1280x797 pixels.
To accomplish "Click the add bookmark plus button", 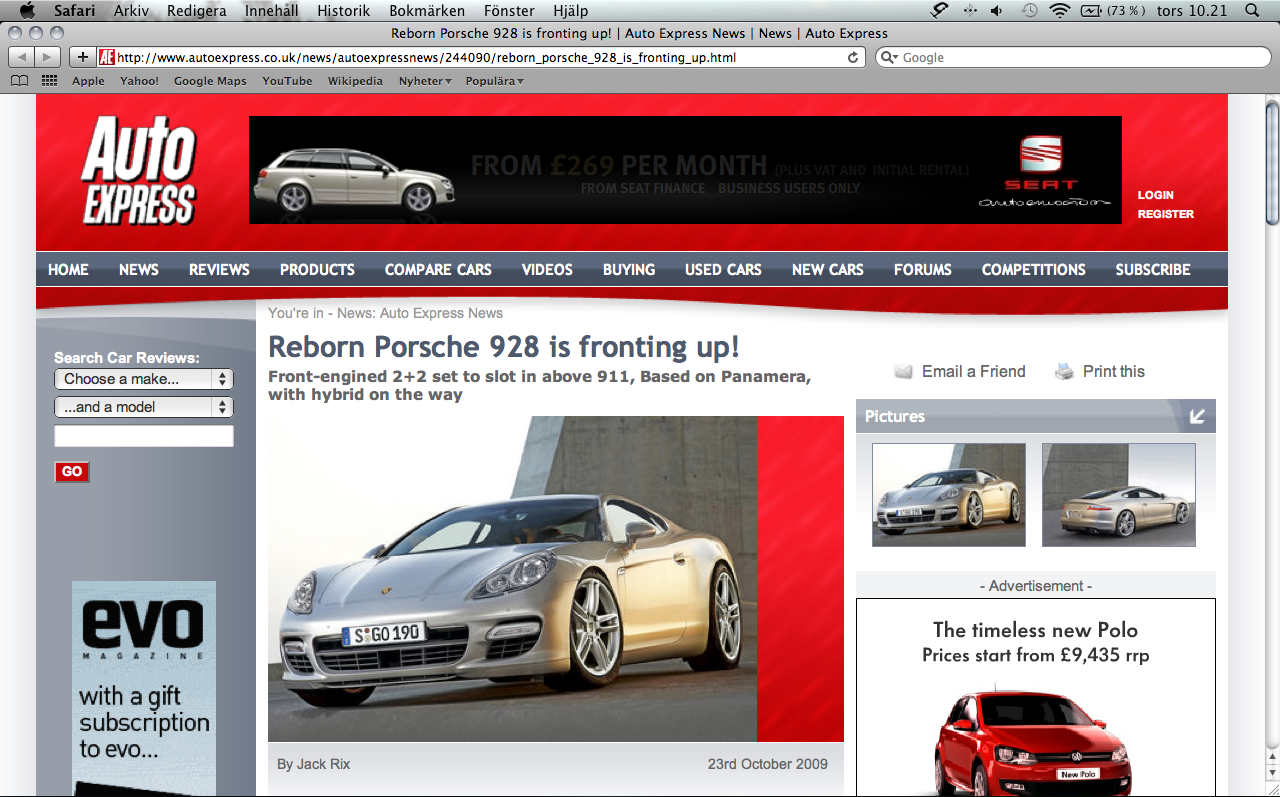I will tap(83, 57).
